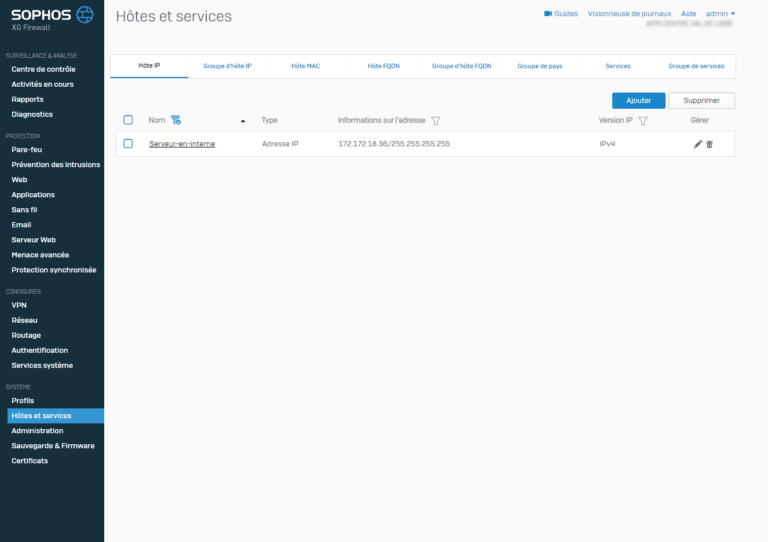Go to the Pare-feu section
Viewport: 768px width, 542px height.
tap(26, 149)
